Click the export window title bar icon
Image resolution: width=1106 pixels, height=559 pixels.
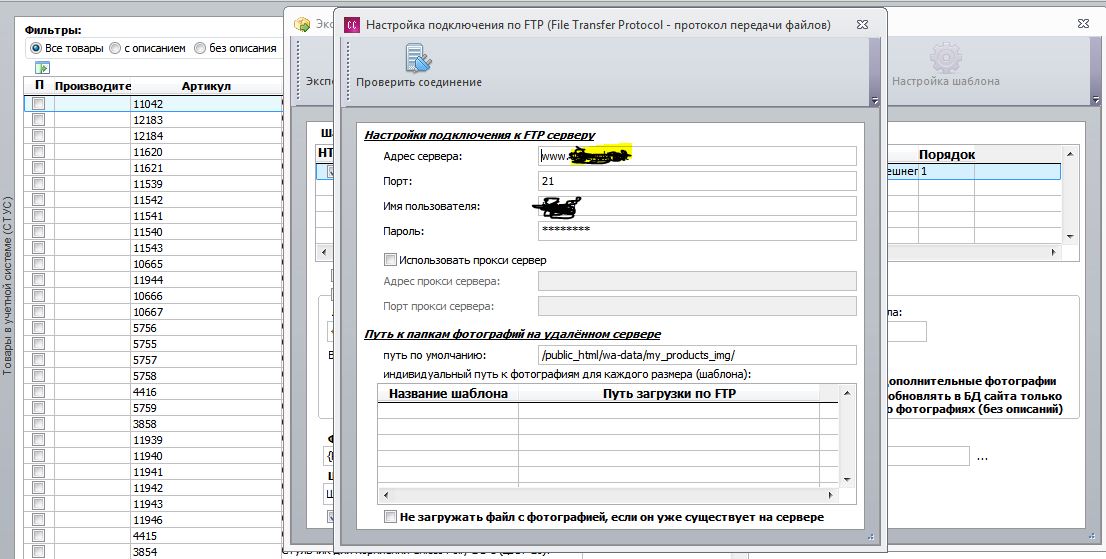tap(302, 25)
